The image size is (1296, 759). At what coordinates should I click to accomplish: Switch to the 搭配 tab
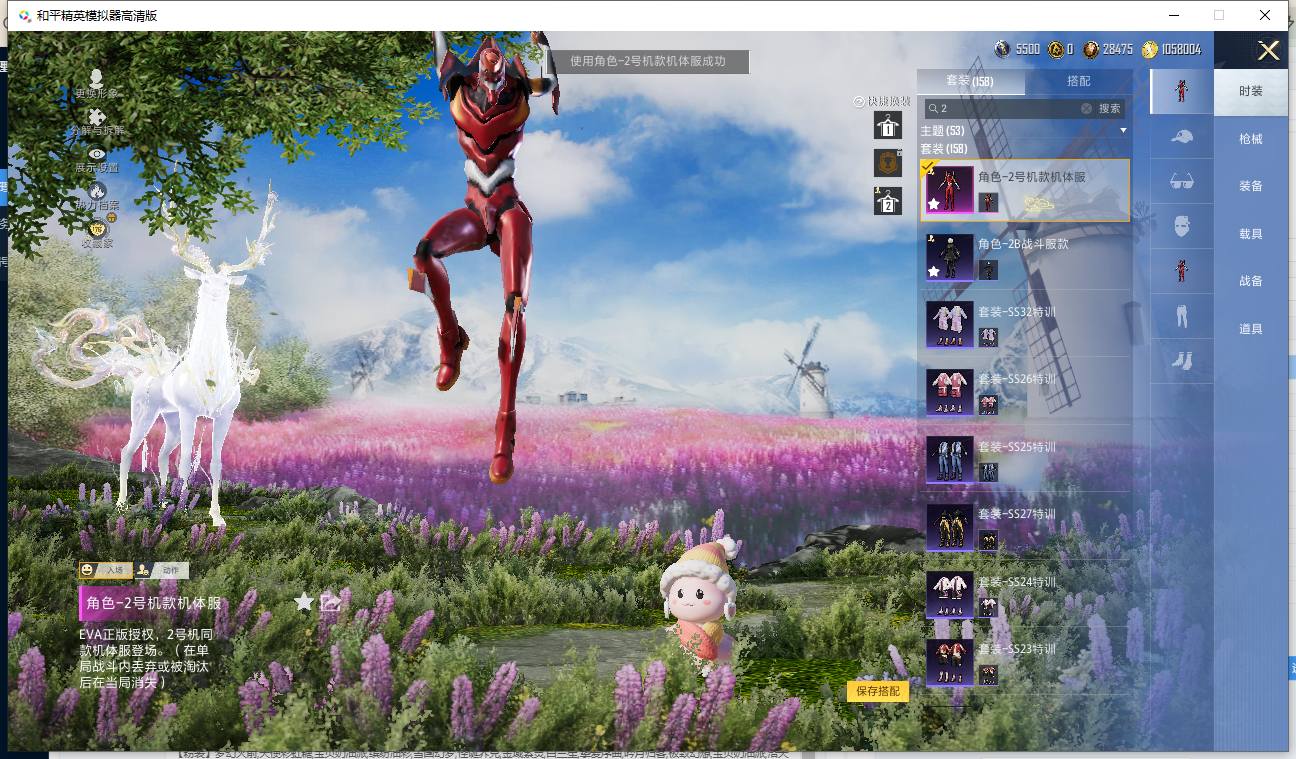click(1079, 81)
